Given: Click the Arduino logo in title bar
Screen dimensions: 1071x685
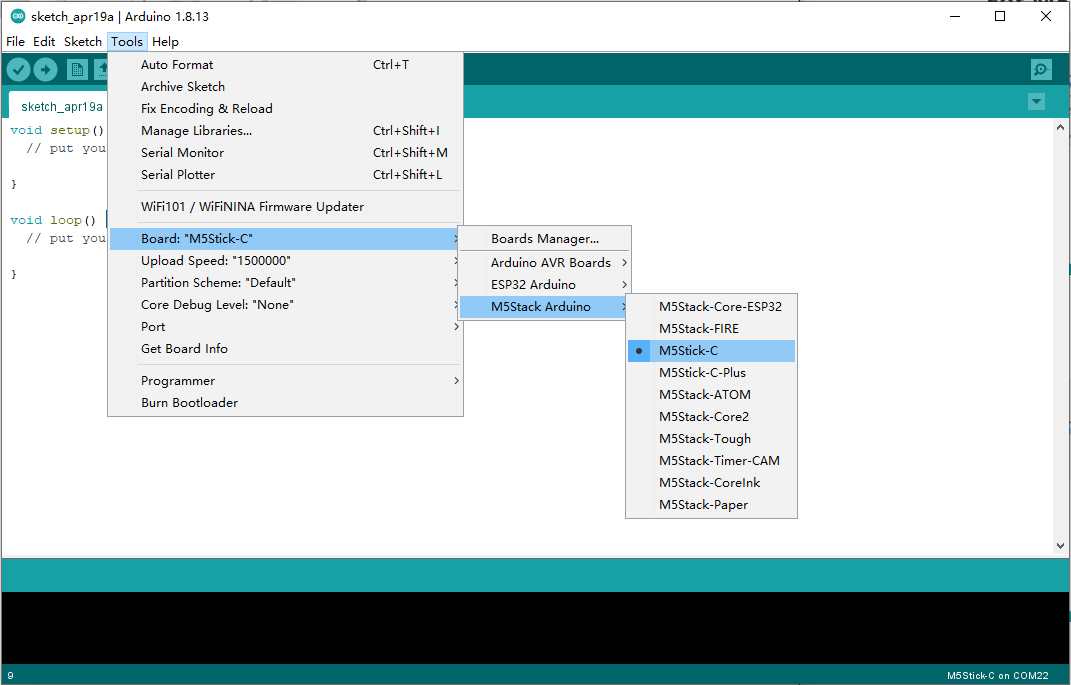Looking at the screenshot, I should 18,16.
